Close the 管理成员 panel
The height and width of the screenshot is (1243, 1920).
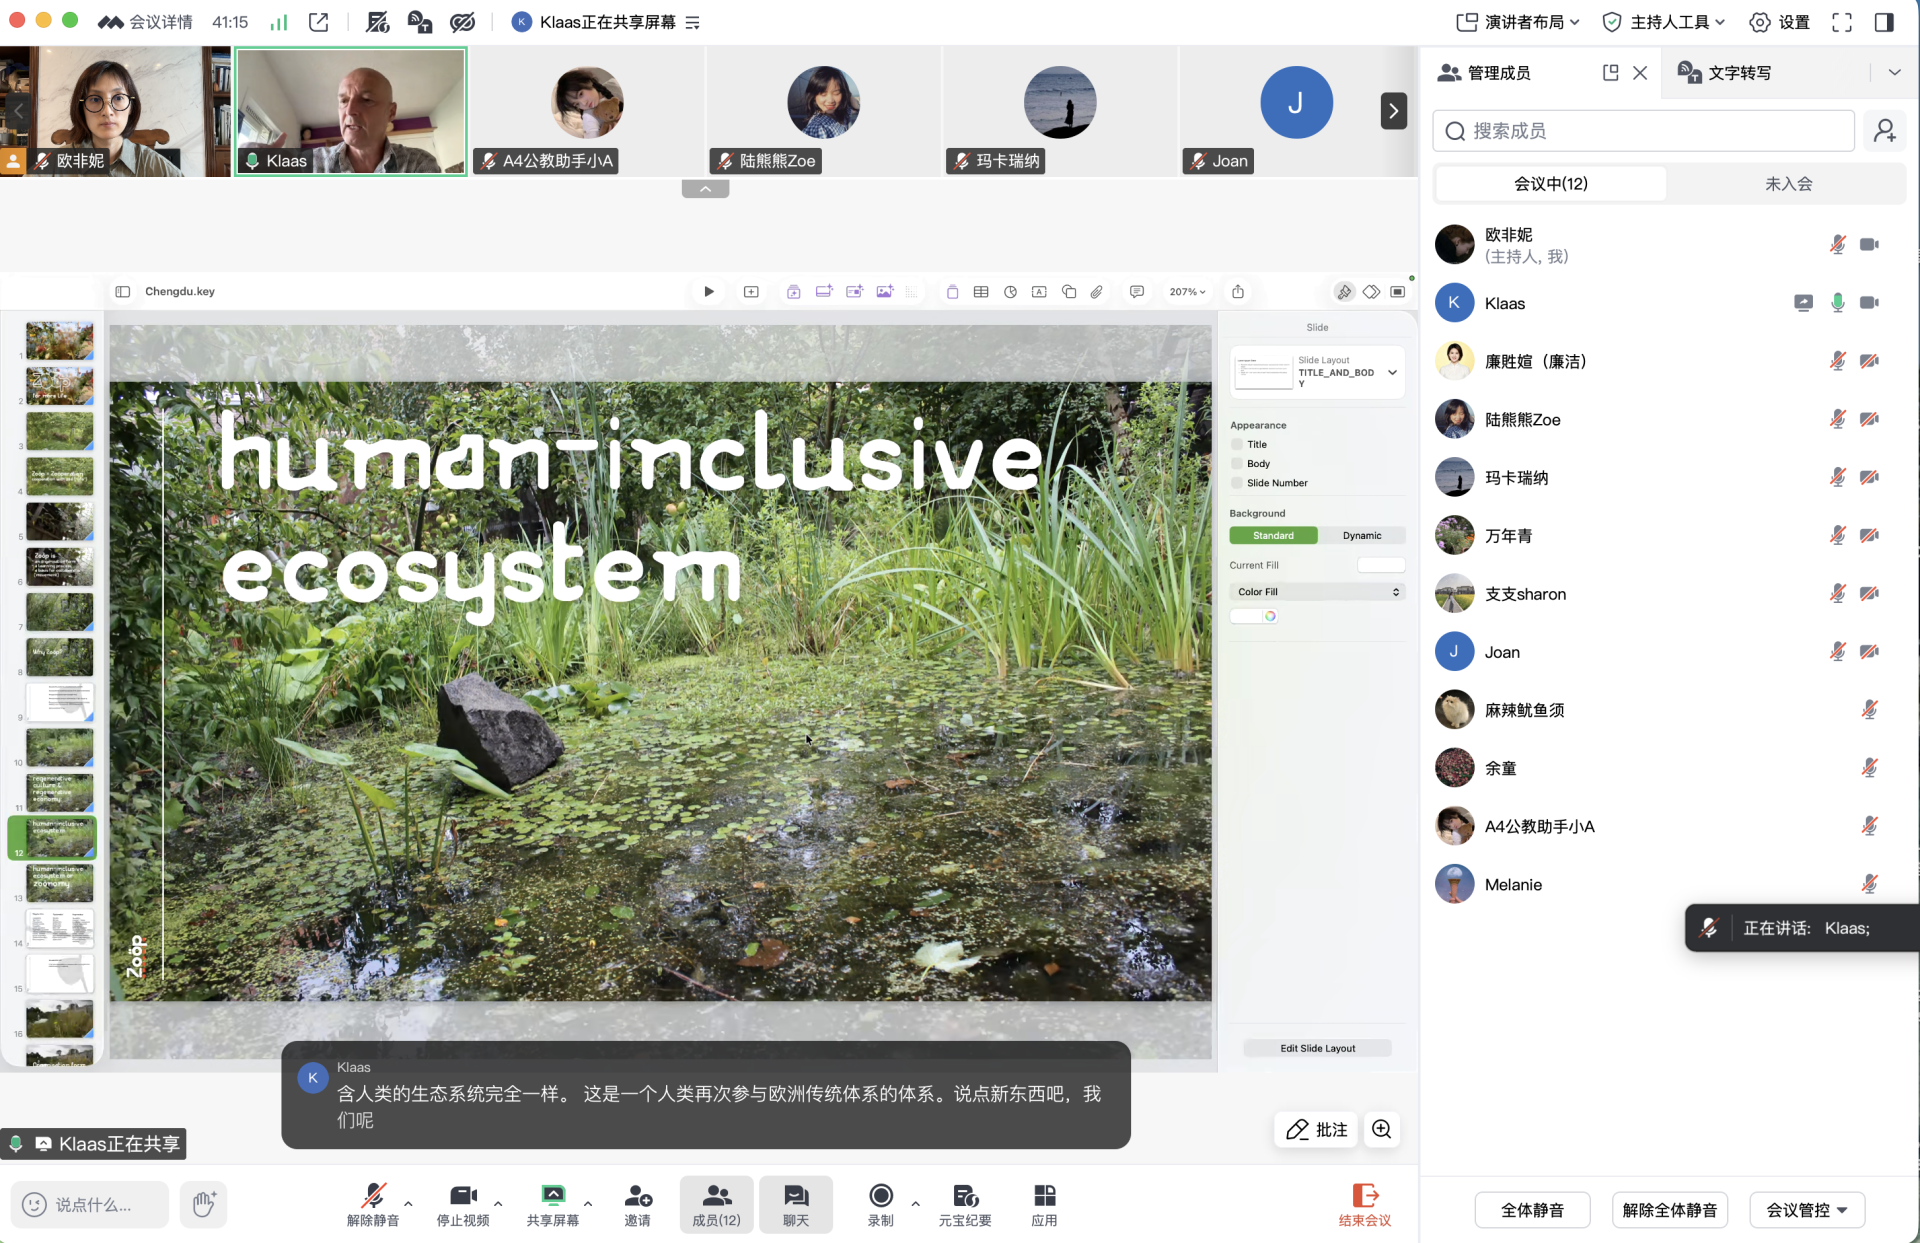click(1640, 72)
